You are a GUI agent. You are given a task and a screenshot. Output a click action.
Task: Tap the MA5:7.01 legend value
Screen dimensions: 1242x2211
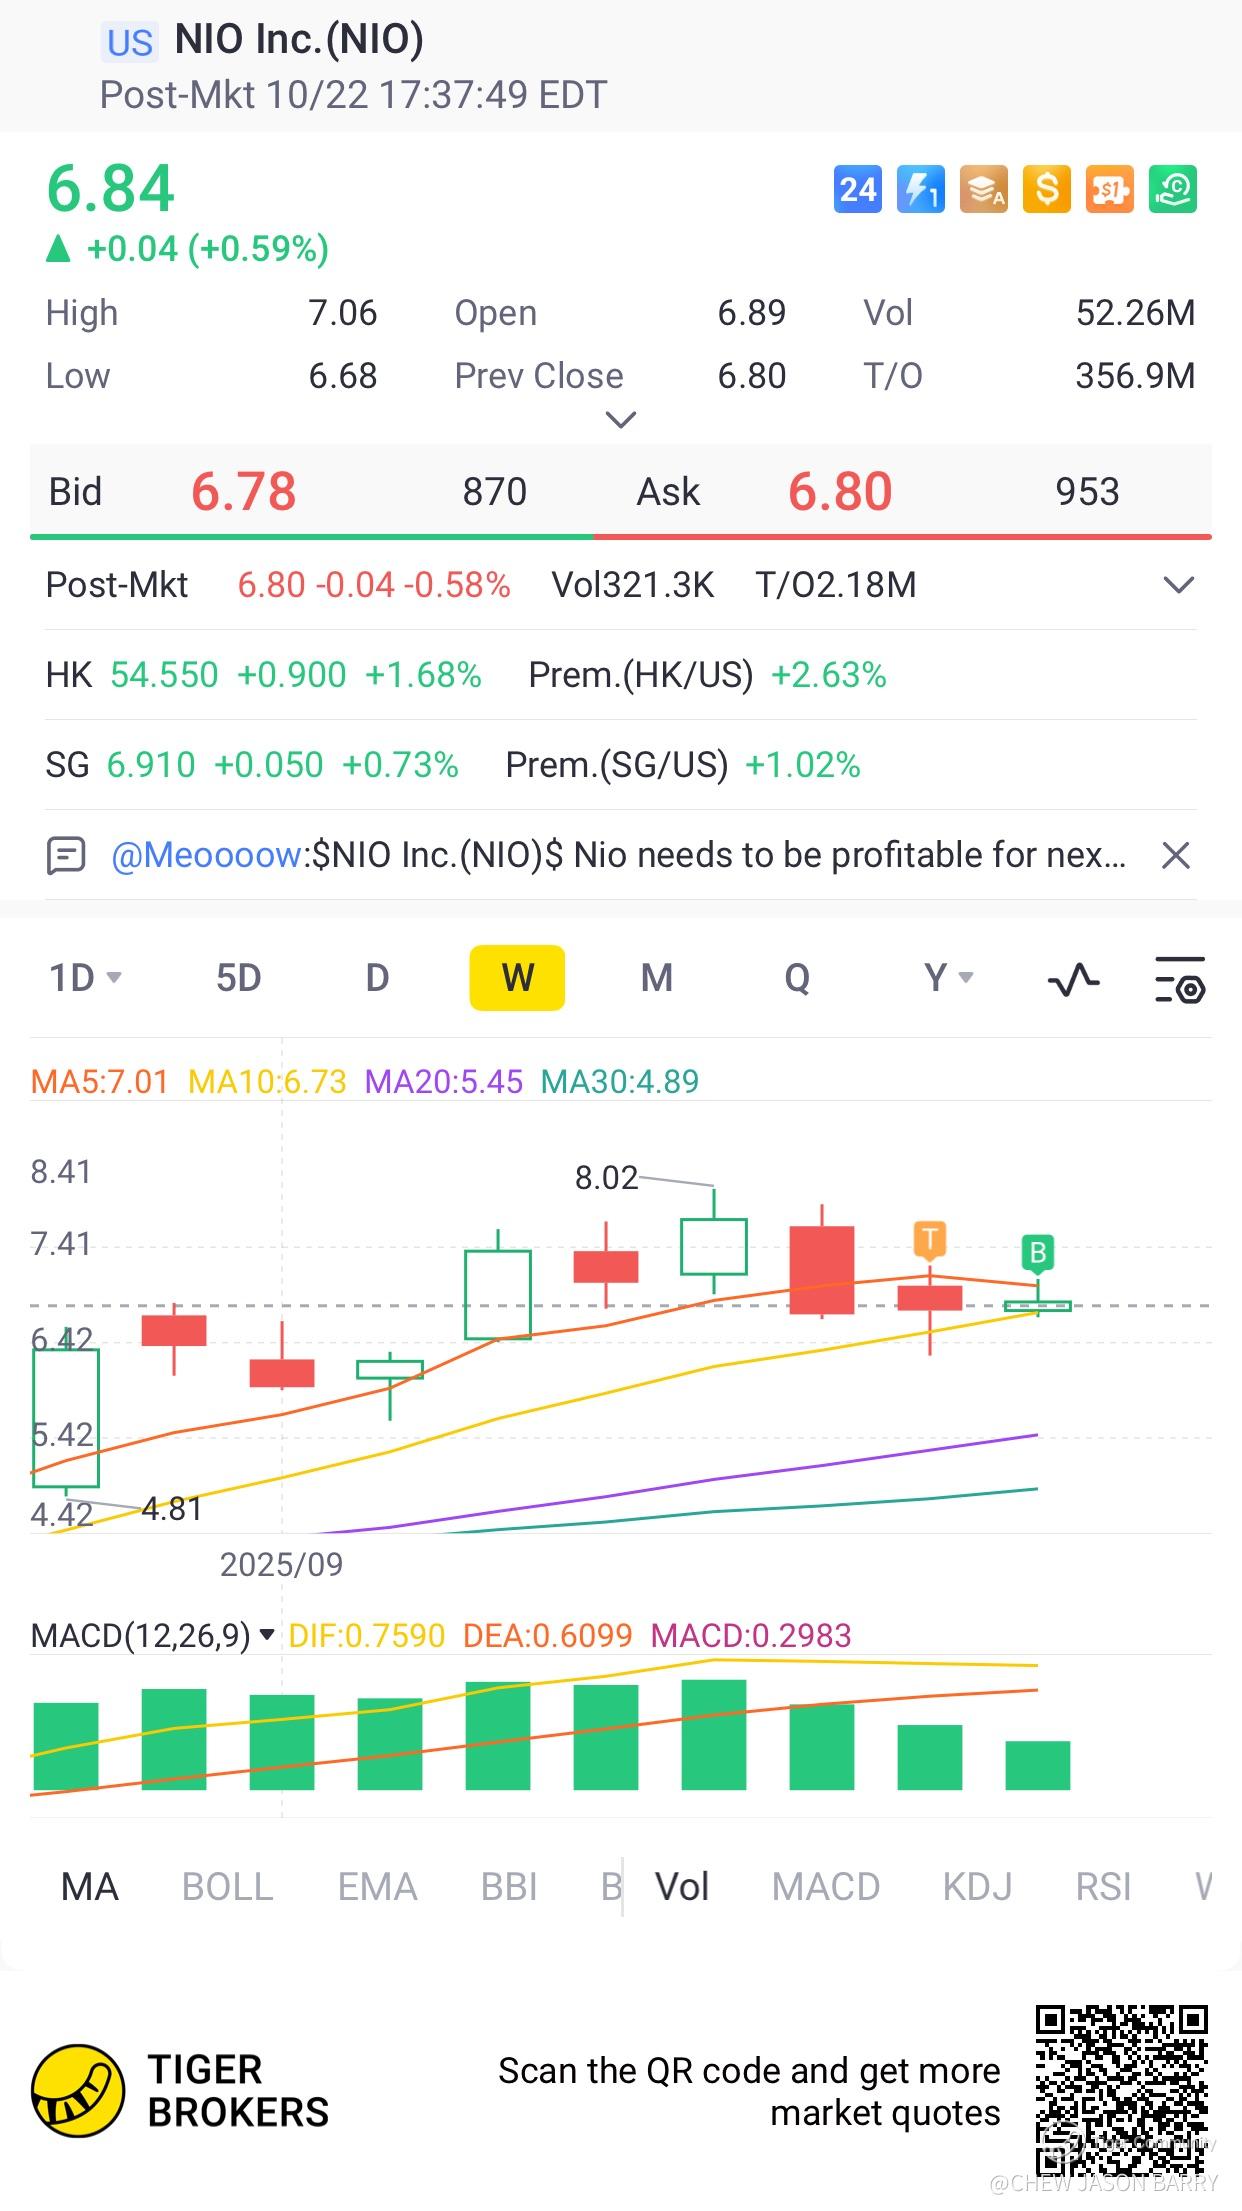pos(99,1082)
